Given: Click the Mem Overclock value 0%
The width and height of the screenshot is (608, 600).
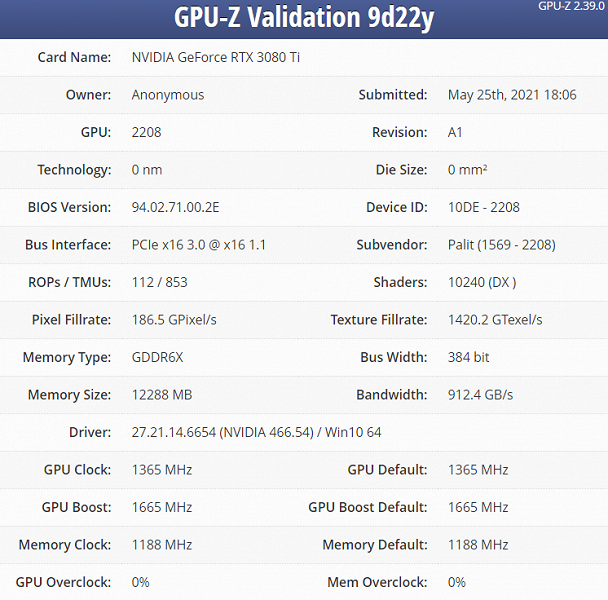Looking at the screenshot, I should pos(457,583).
